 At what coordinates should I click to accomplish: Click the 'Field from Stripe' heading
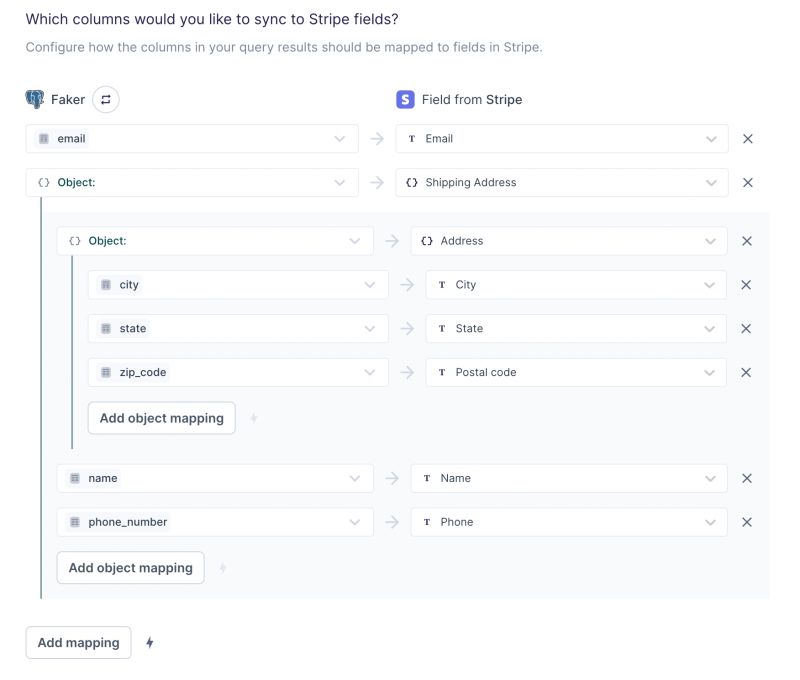point(472,100)
